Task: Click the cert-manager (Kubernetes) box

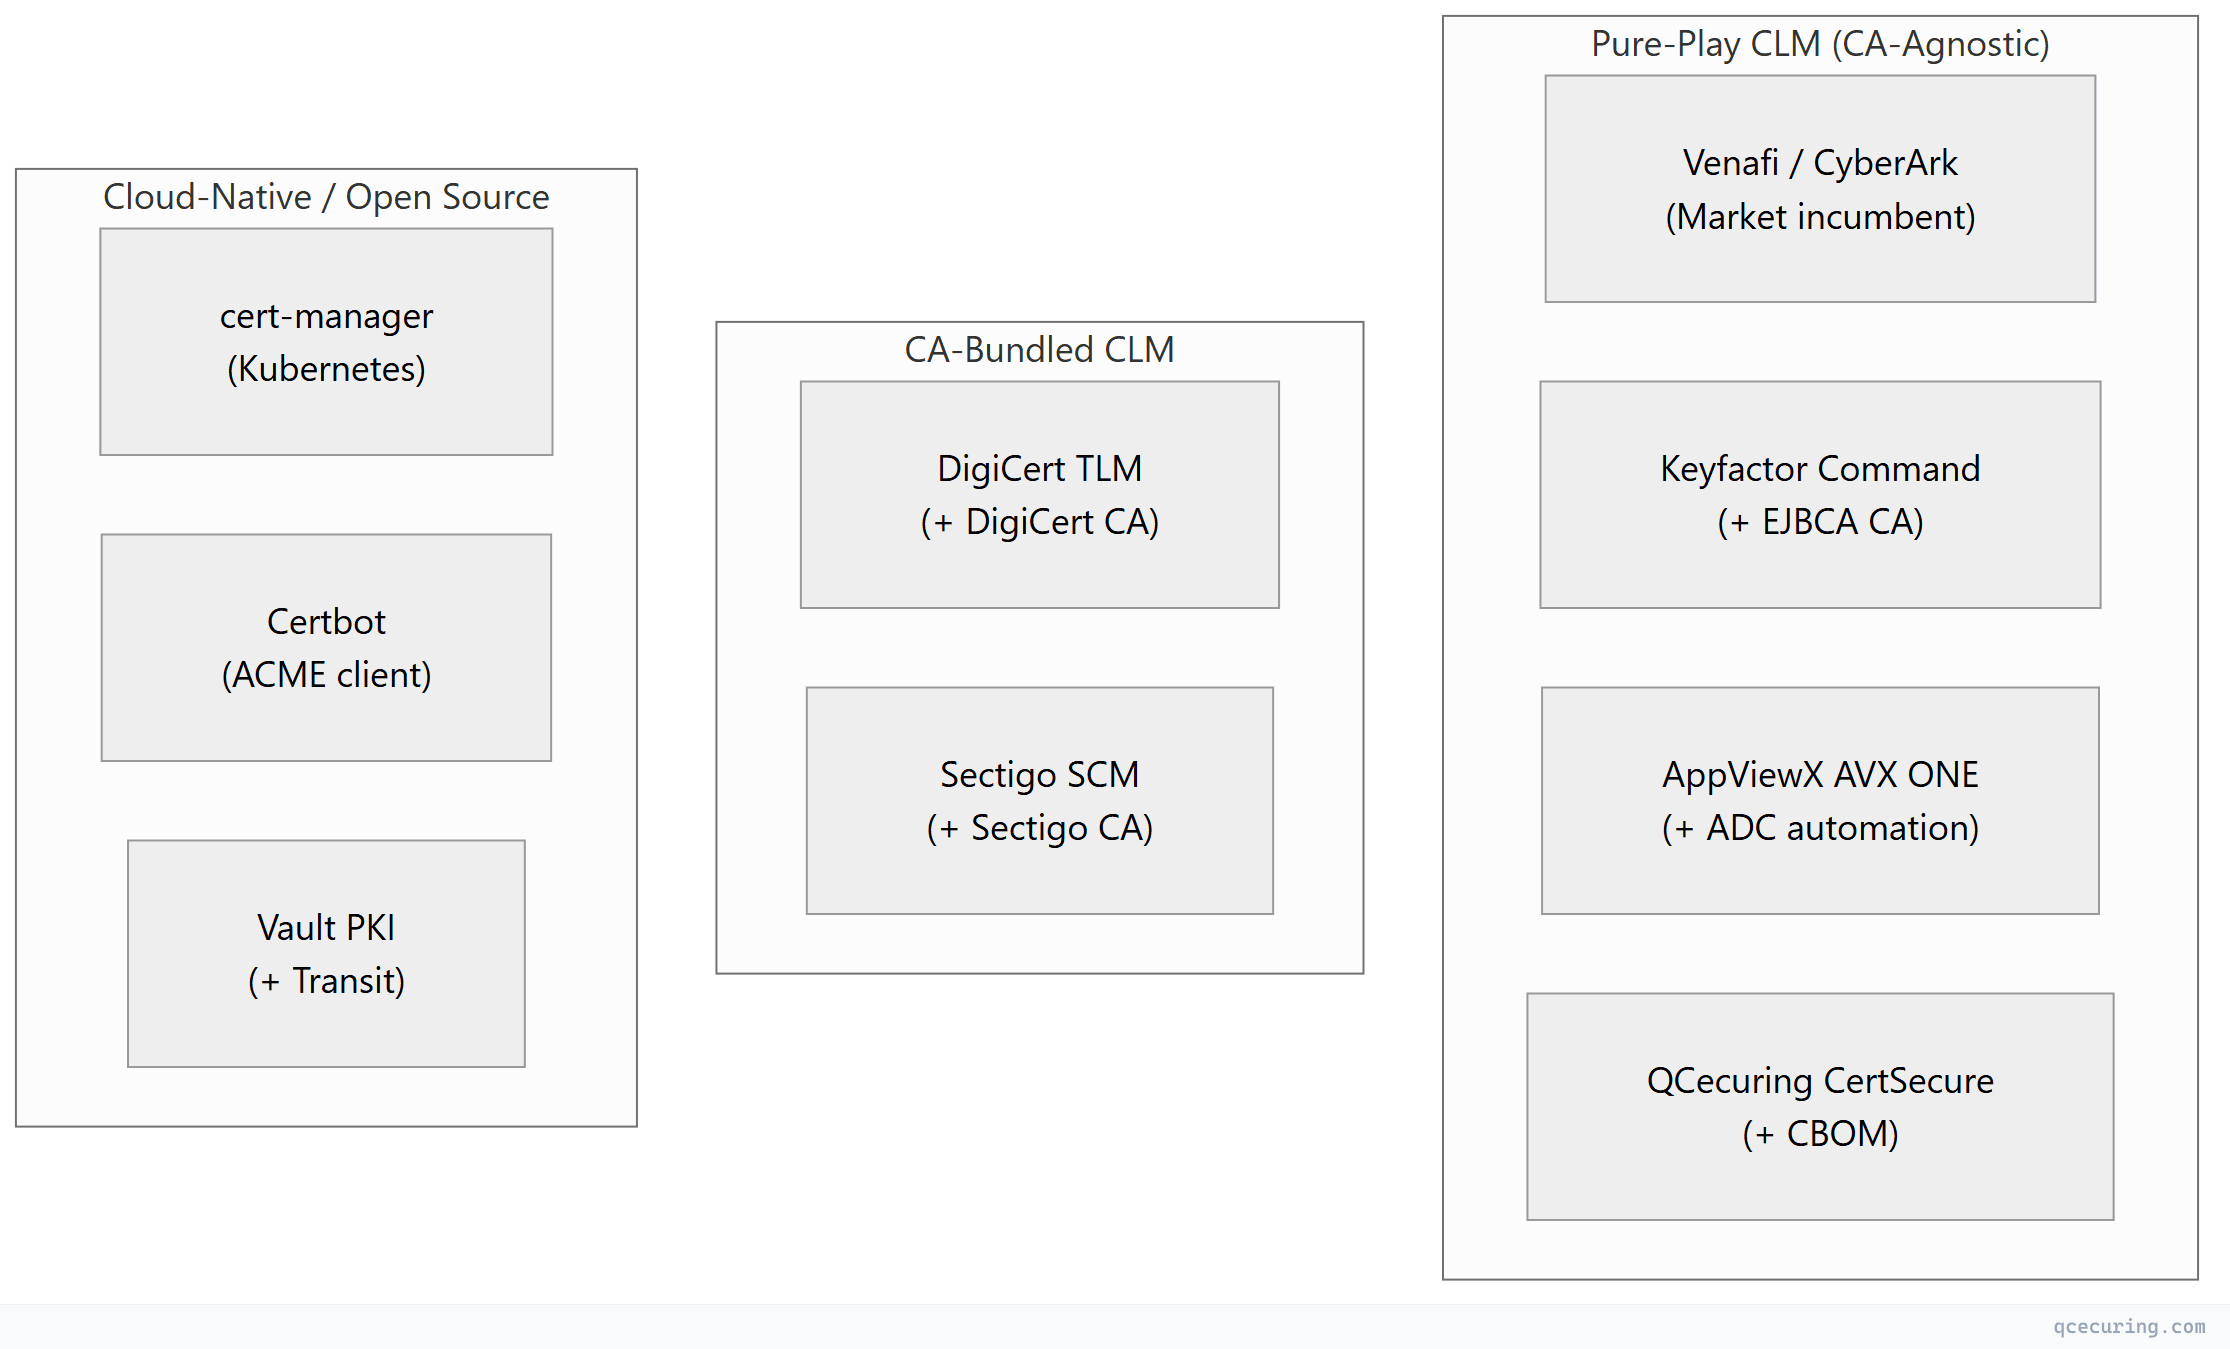Action: tap(326, 342)
